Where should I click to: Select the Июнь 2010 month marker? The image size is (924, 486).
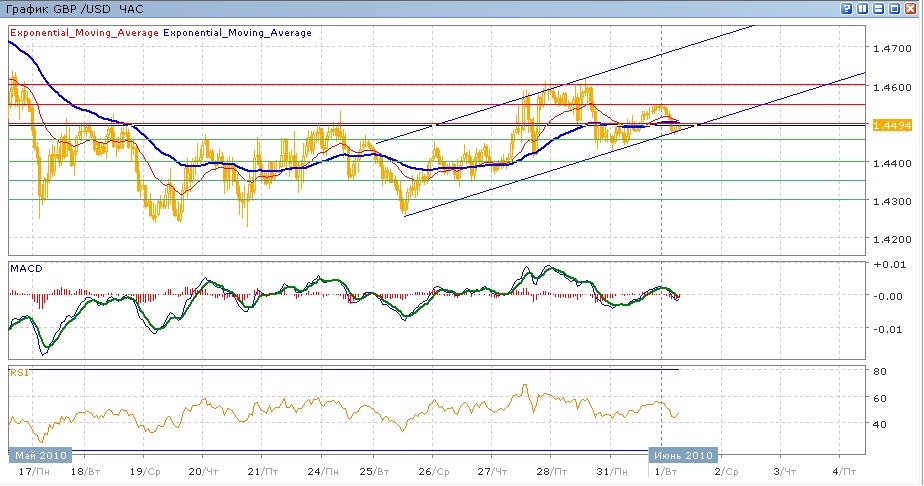point(684,455)
